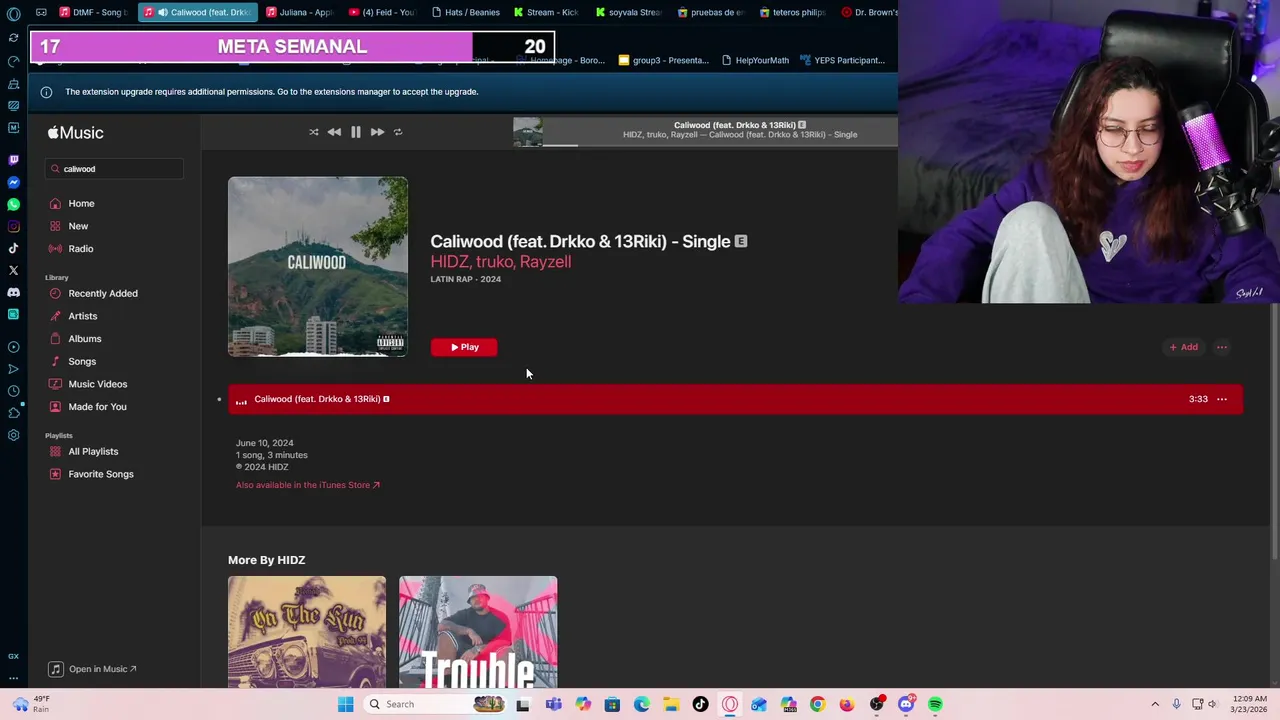Click the Caliwood album cover art
The height and width of the screenshot is (720, 1280).
click(x=318, y=267)
